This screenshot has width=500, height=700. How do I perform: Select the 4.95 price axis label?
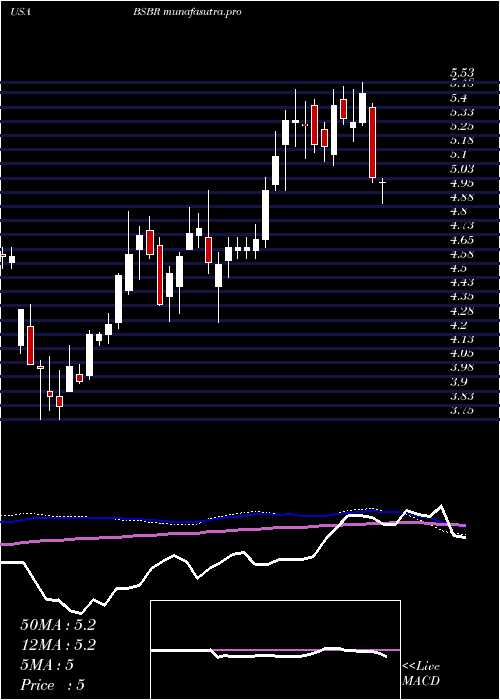tap(462, 183)
